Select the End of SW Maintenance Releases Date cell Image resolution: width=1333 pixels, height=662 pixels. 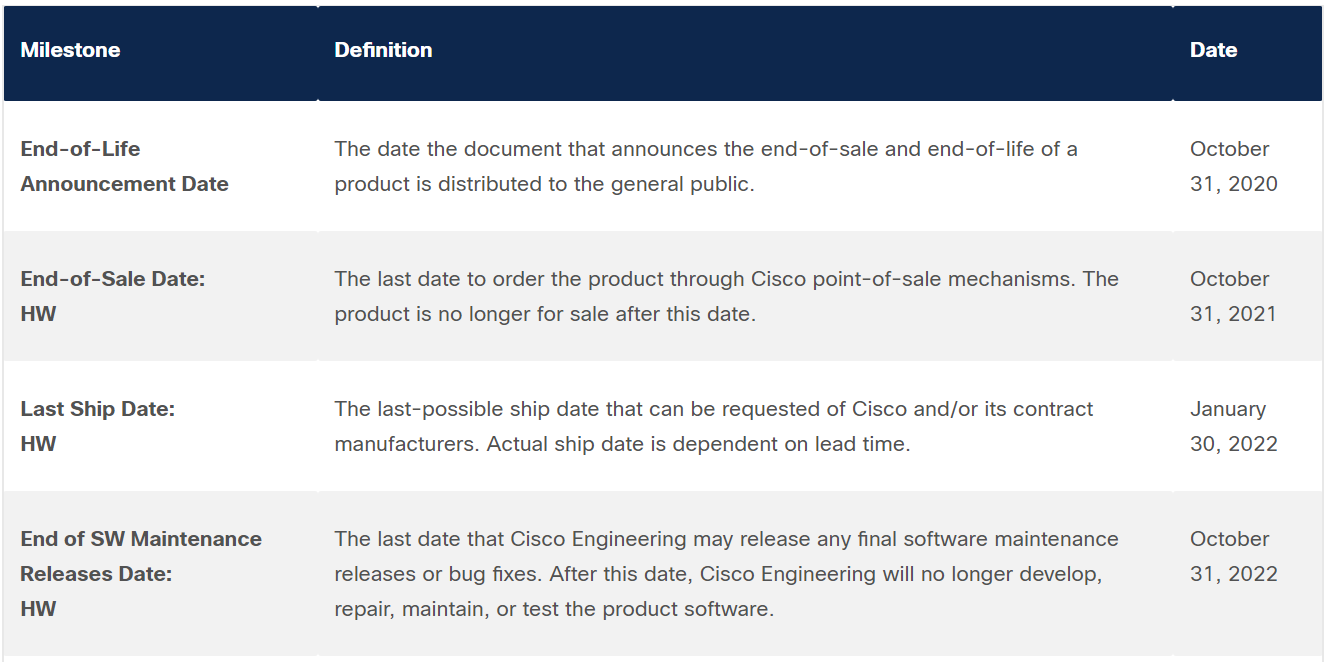point(141,573)
